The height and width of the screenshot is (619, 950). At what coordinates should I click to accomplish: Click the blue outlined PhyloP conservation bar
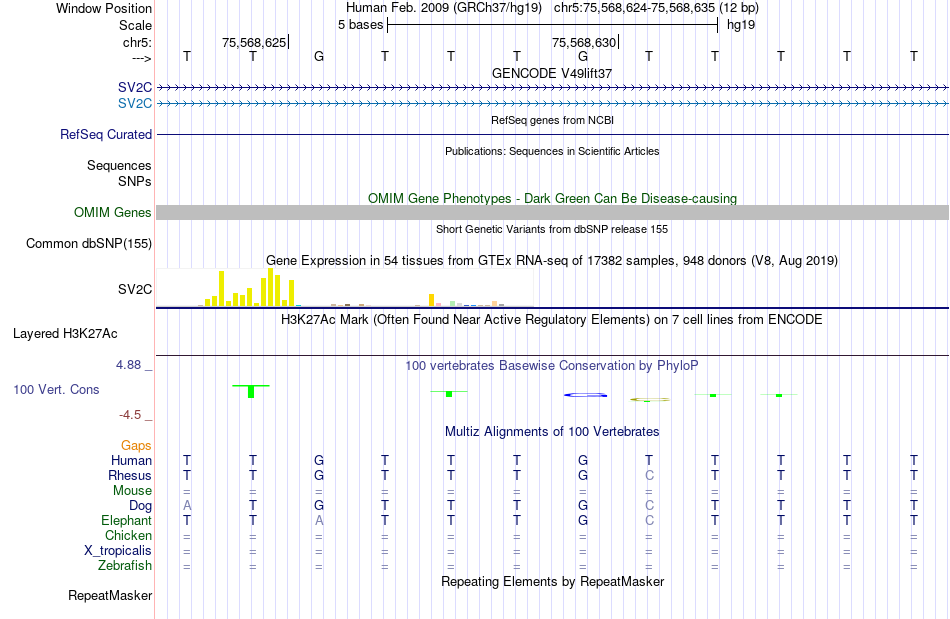585,395
